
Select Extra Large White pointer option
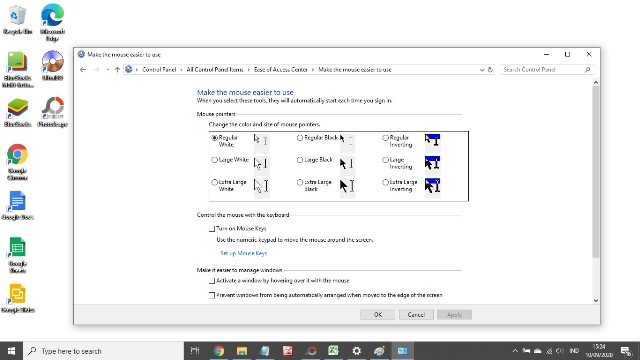[214, 182]
